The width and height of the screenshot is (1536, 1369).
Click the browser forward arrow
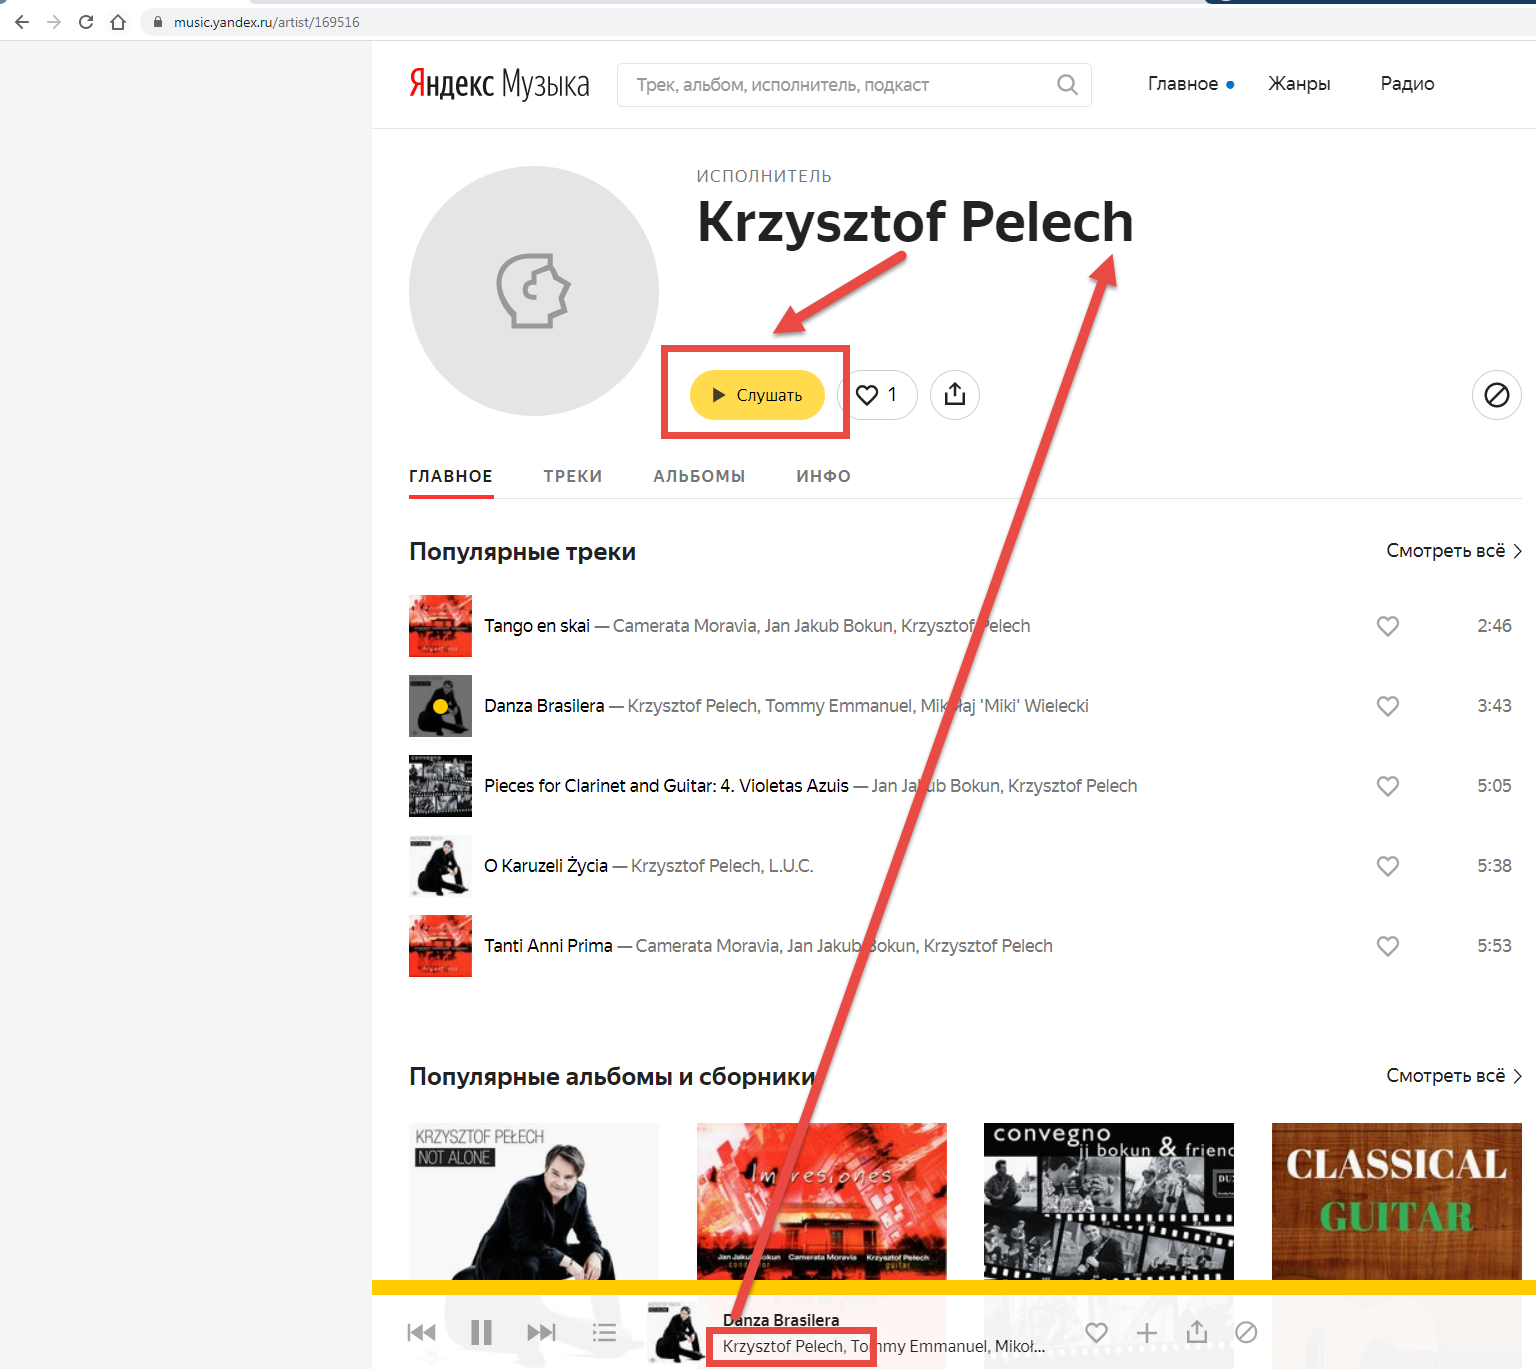point(54,22)
